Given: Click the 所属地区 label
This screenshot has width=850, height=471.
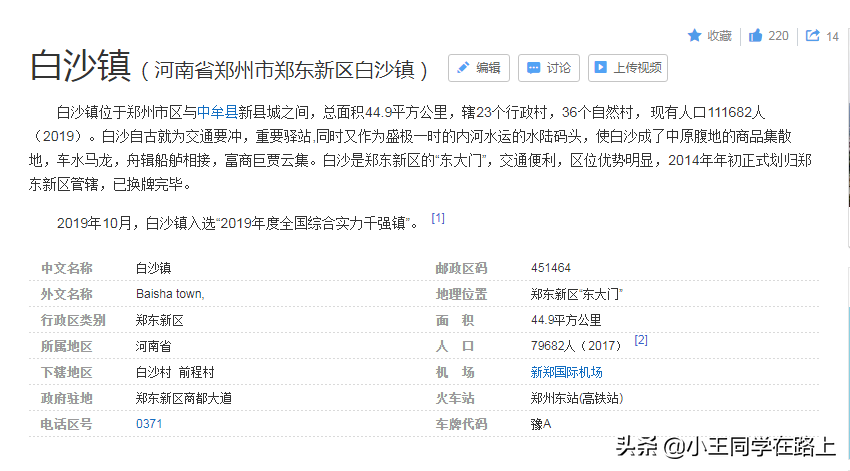Looking at the screenshot, I should [67, 346].
